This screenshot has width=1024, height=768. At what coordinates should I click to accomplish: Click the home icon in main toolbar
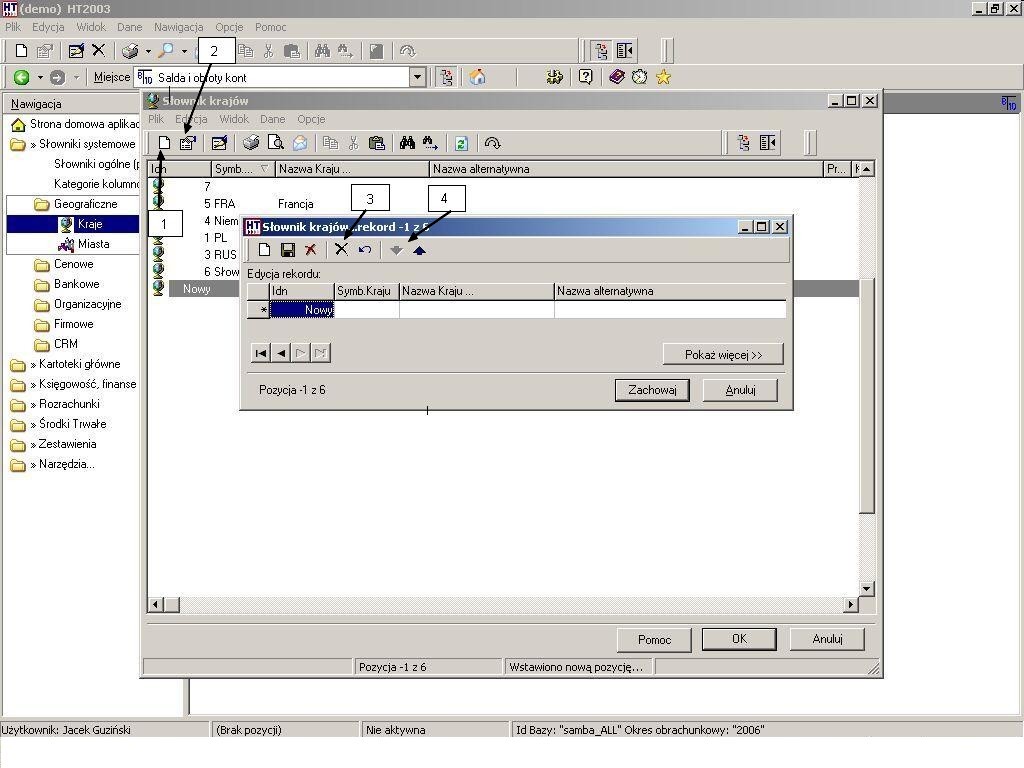pyautogui.click(x=477, y=77)
